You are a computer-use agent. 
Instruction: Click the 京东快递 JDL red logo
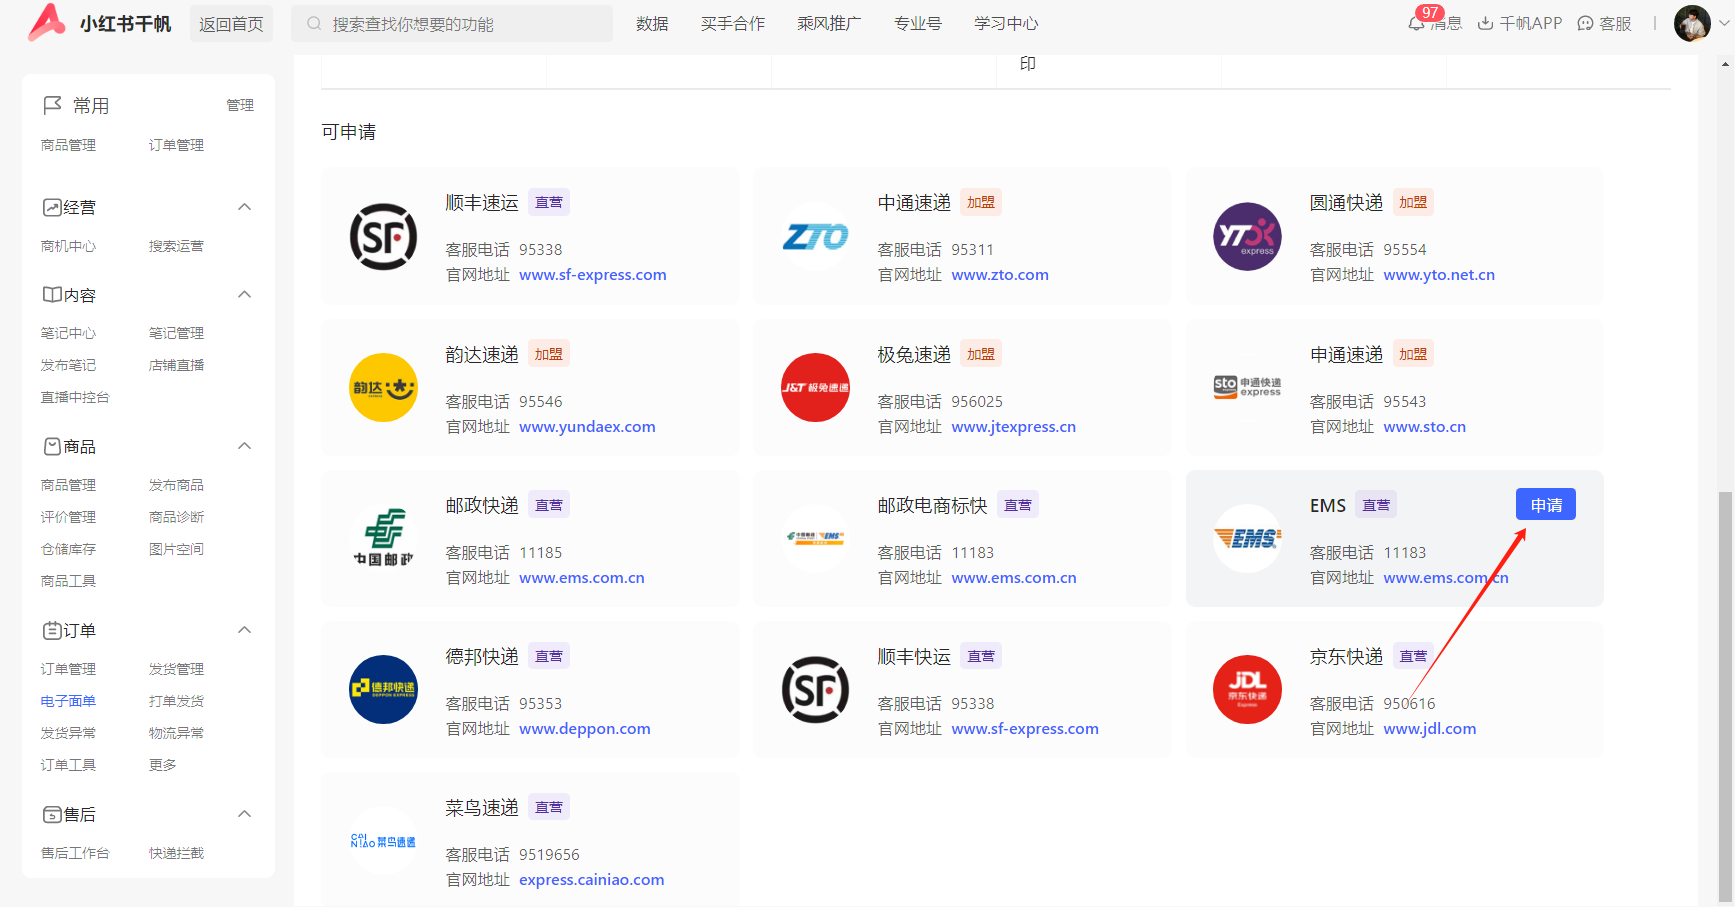coord(1247,690)
